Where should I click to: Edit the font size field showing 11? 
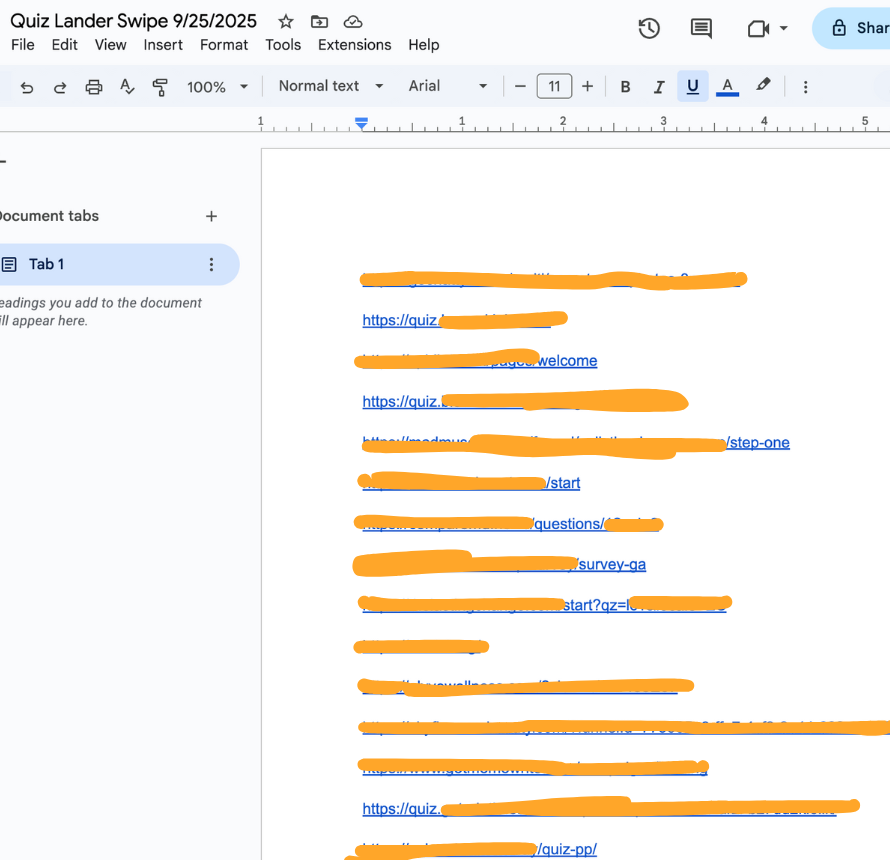(554, 86)
